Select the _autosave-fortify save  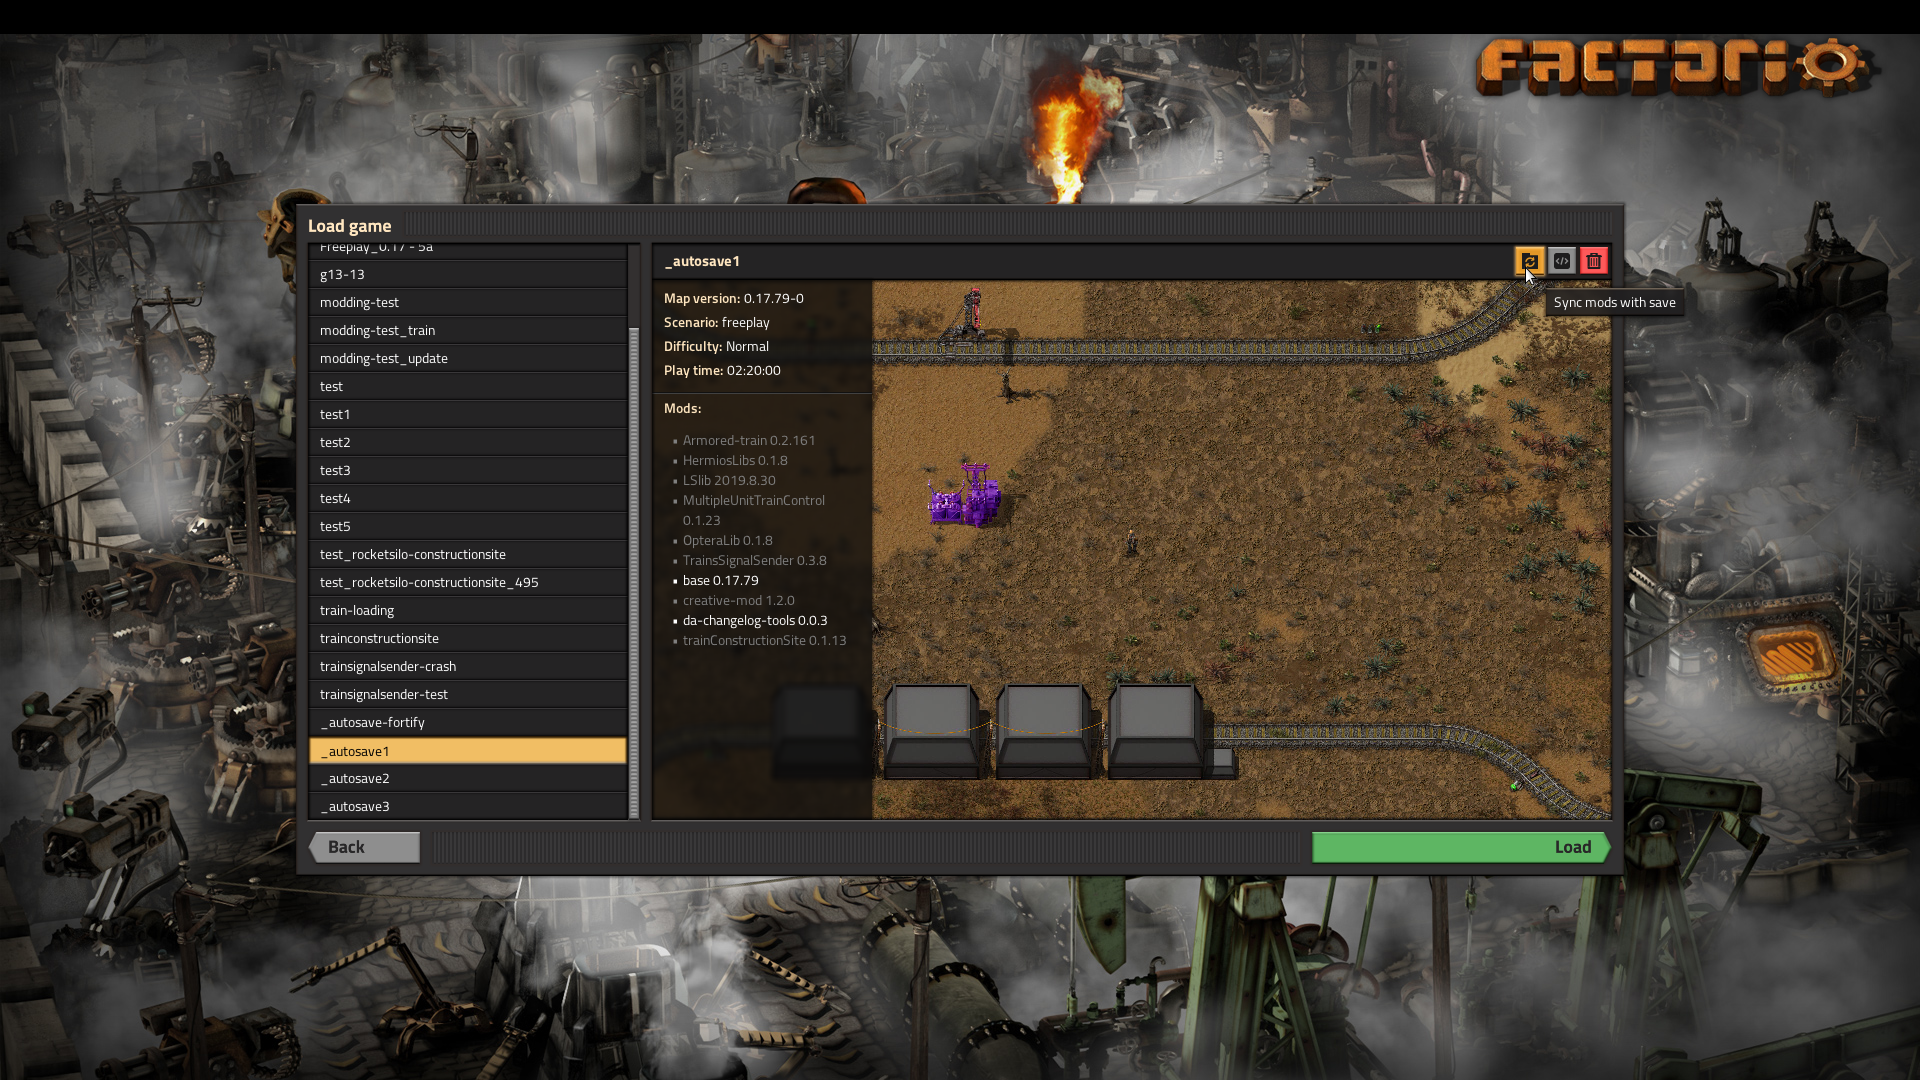pos(468,722)
